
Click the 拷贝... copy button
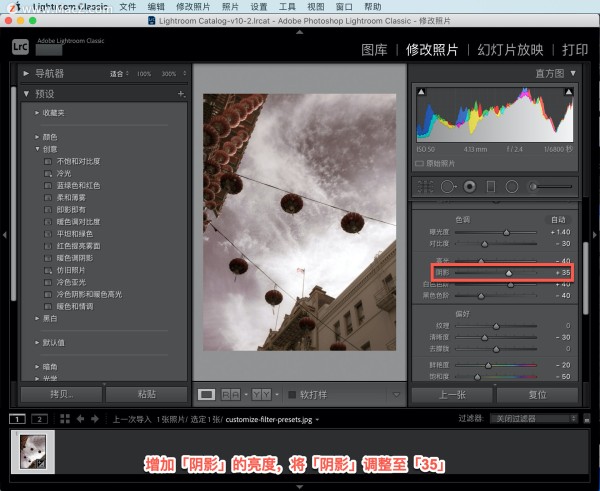[61, 394]
